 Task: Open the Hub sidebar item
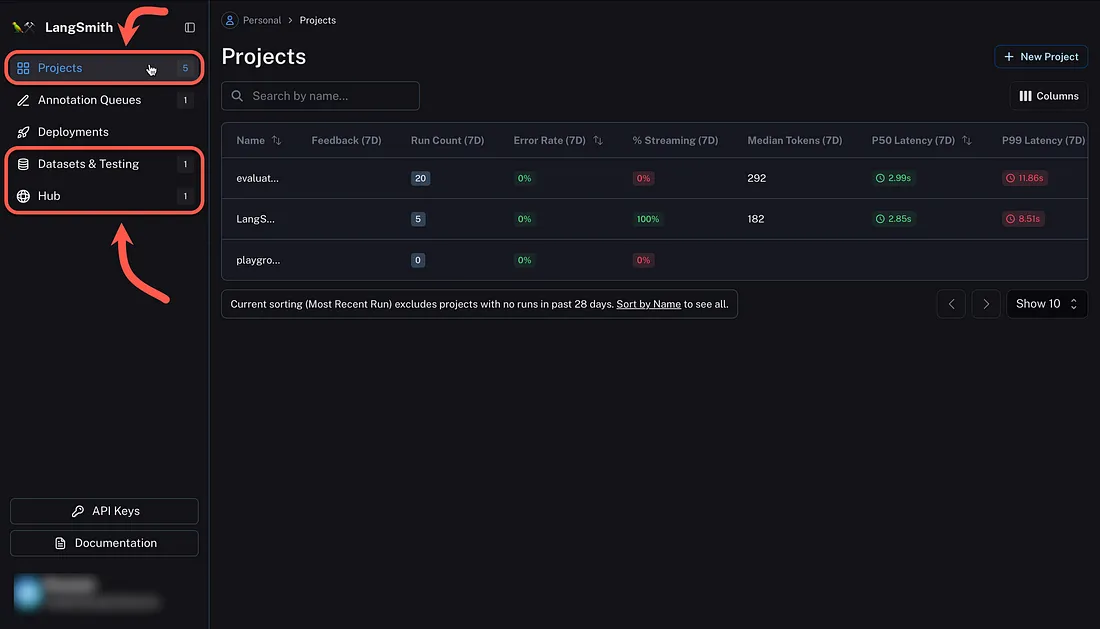click(x=105, y=196)
